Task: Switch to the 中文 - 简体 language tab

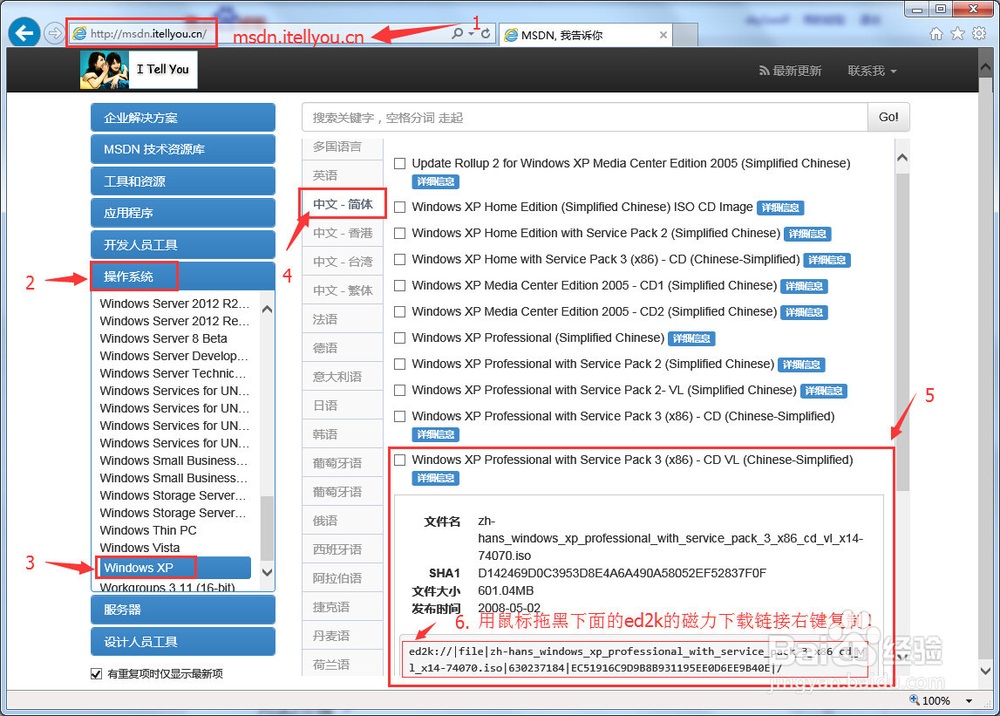Action: [x=342, y=204]
